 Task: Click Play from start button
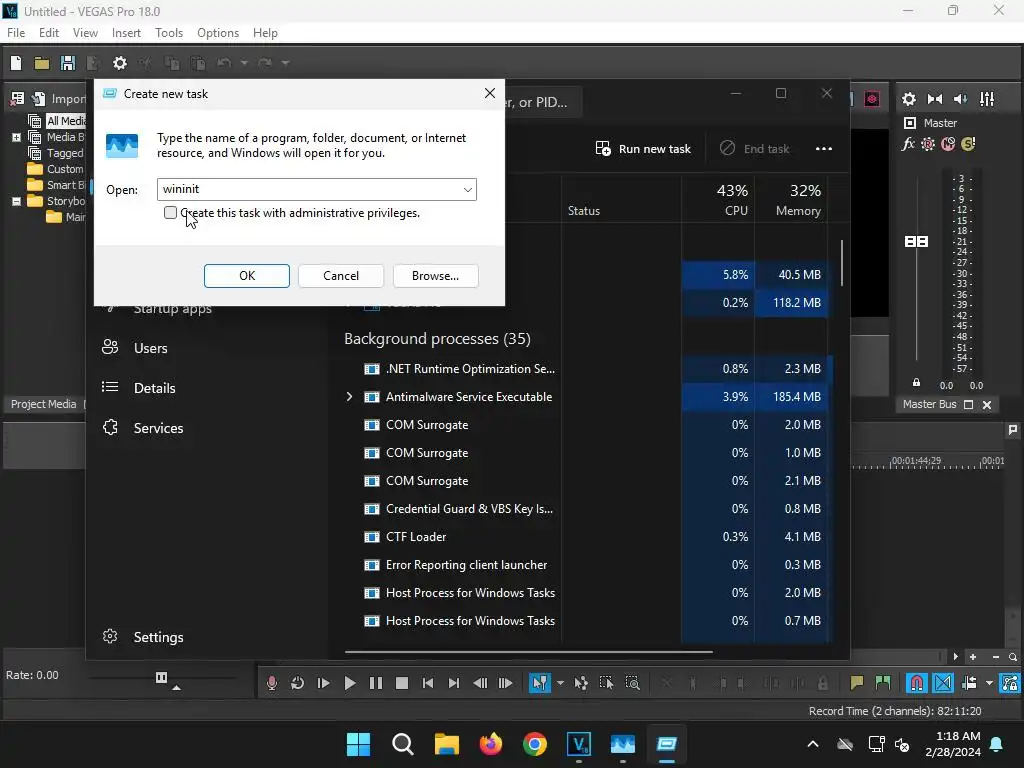[x=323, y=683]
